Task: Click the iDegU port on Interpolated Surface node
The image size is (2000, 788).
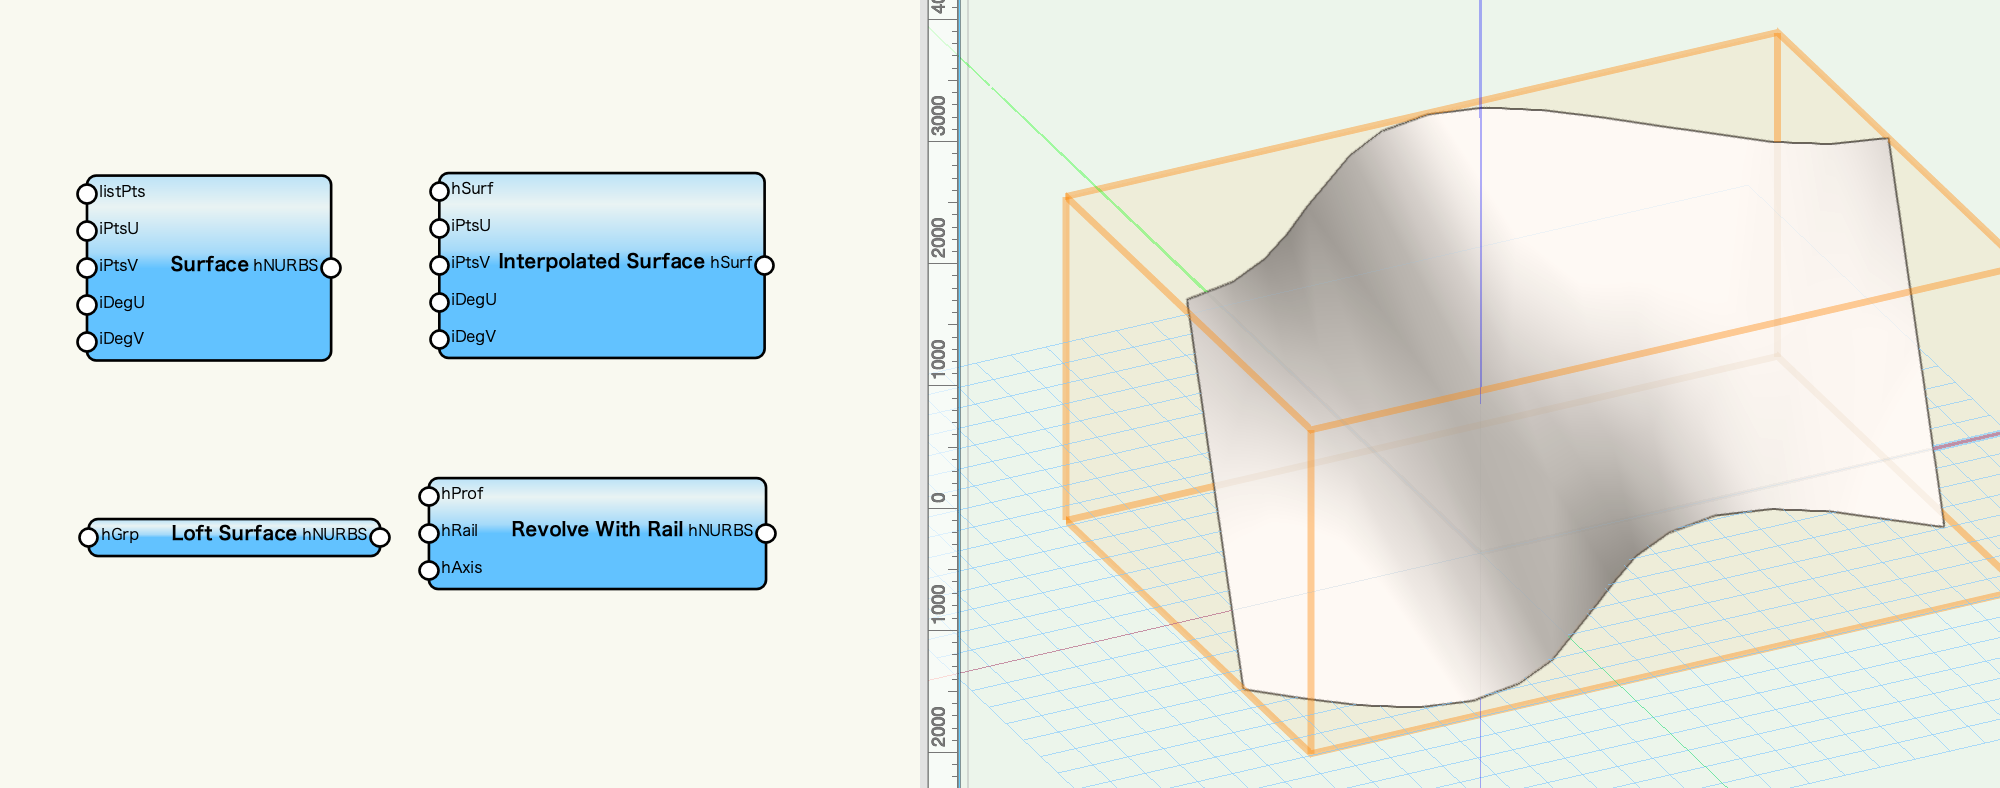Action: point(439,301)
